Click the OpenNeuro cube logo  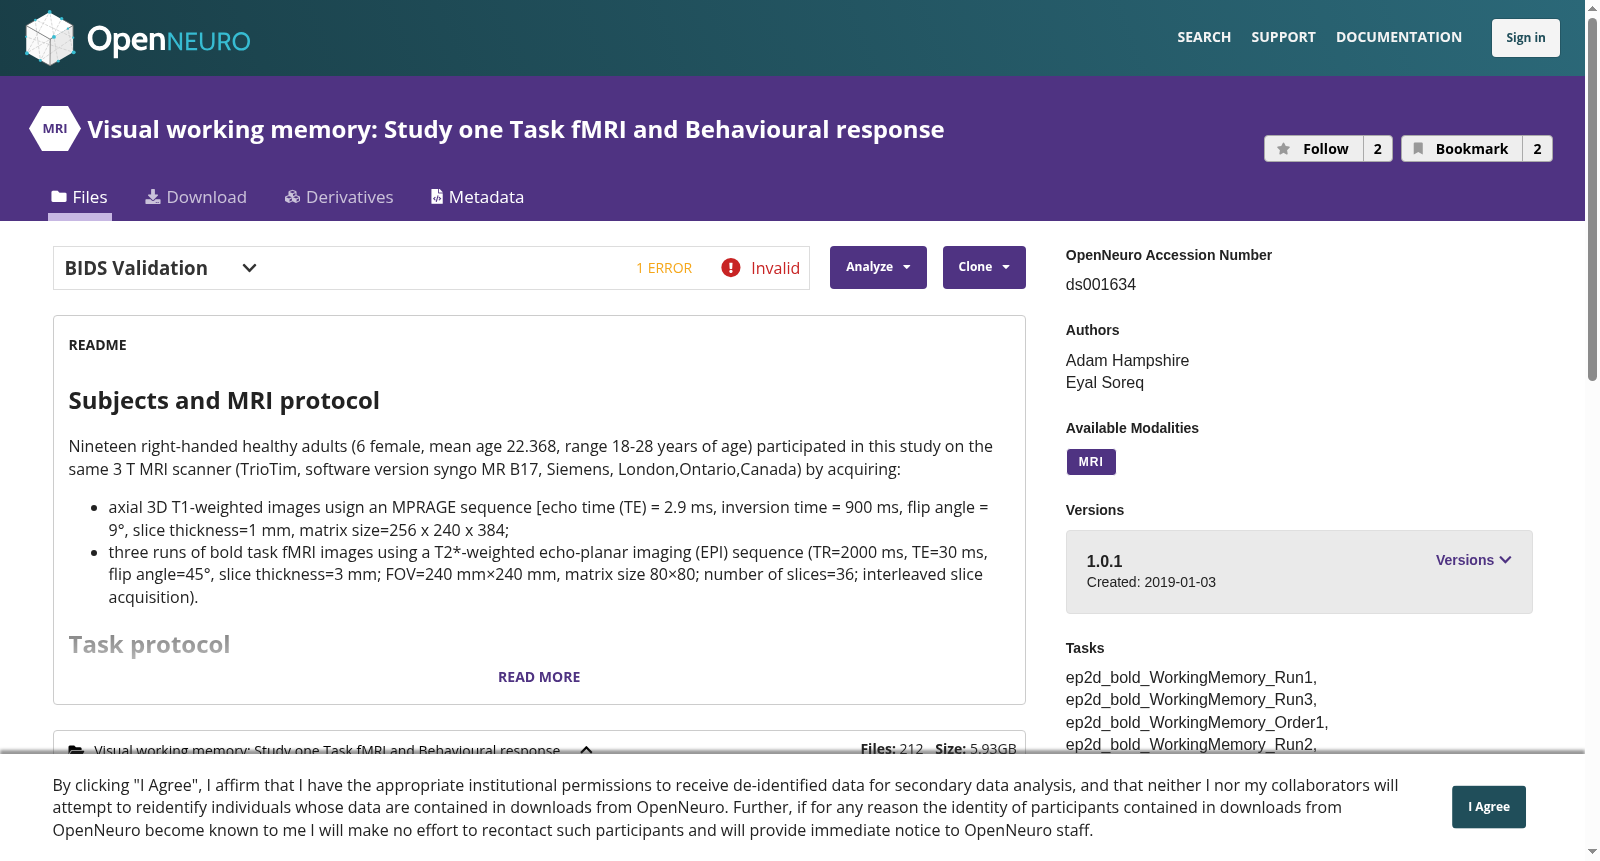[x=50, y=38]
